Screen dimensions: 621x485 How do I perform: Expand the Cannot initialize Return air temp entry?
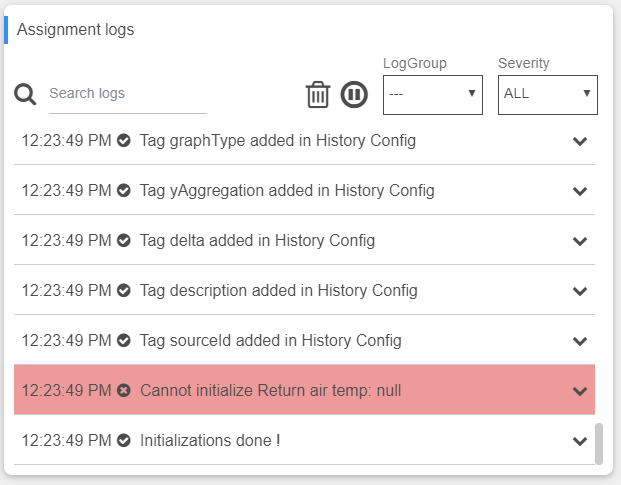579,391
